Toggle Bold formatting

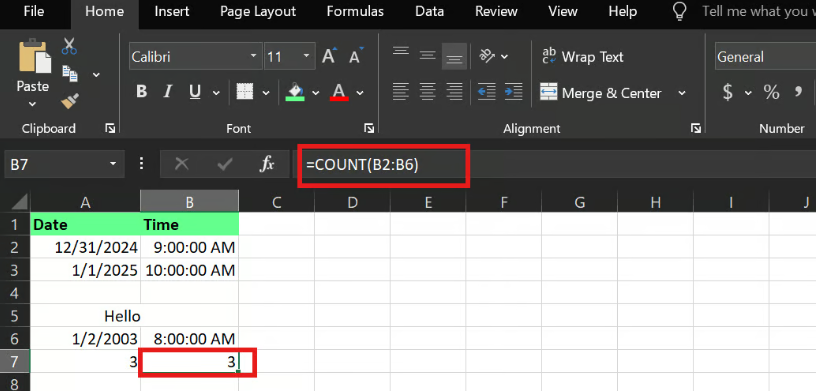(x=141, y=92)
